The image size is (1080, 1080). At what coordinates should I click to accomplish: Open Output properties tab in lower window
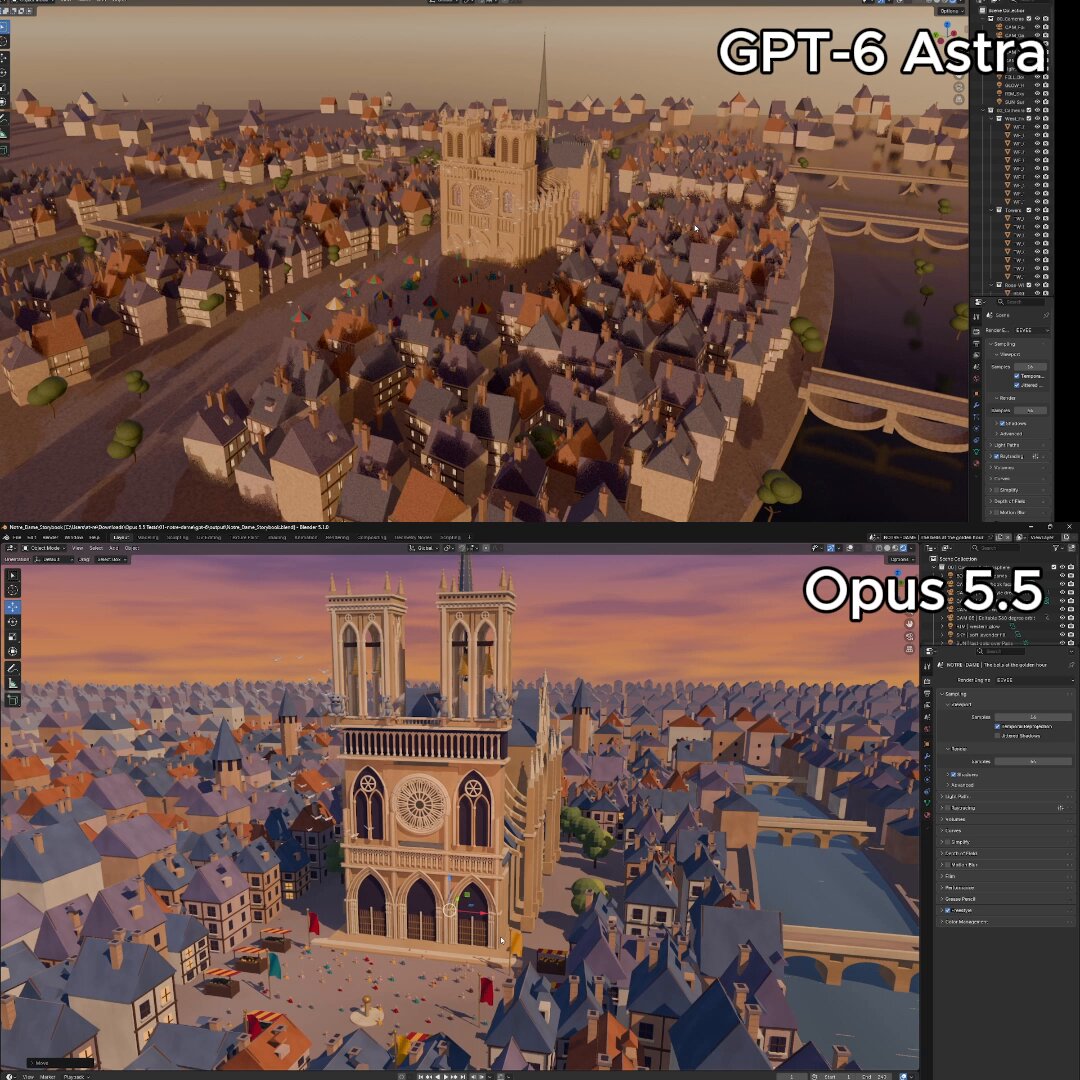927,694
